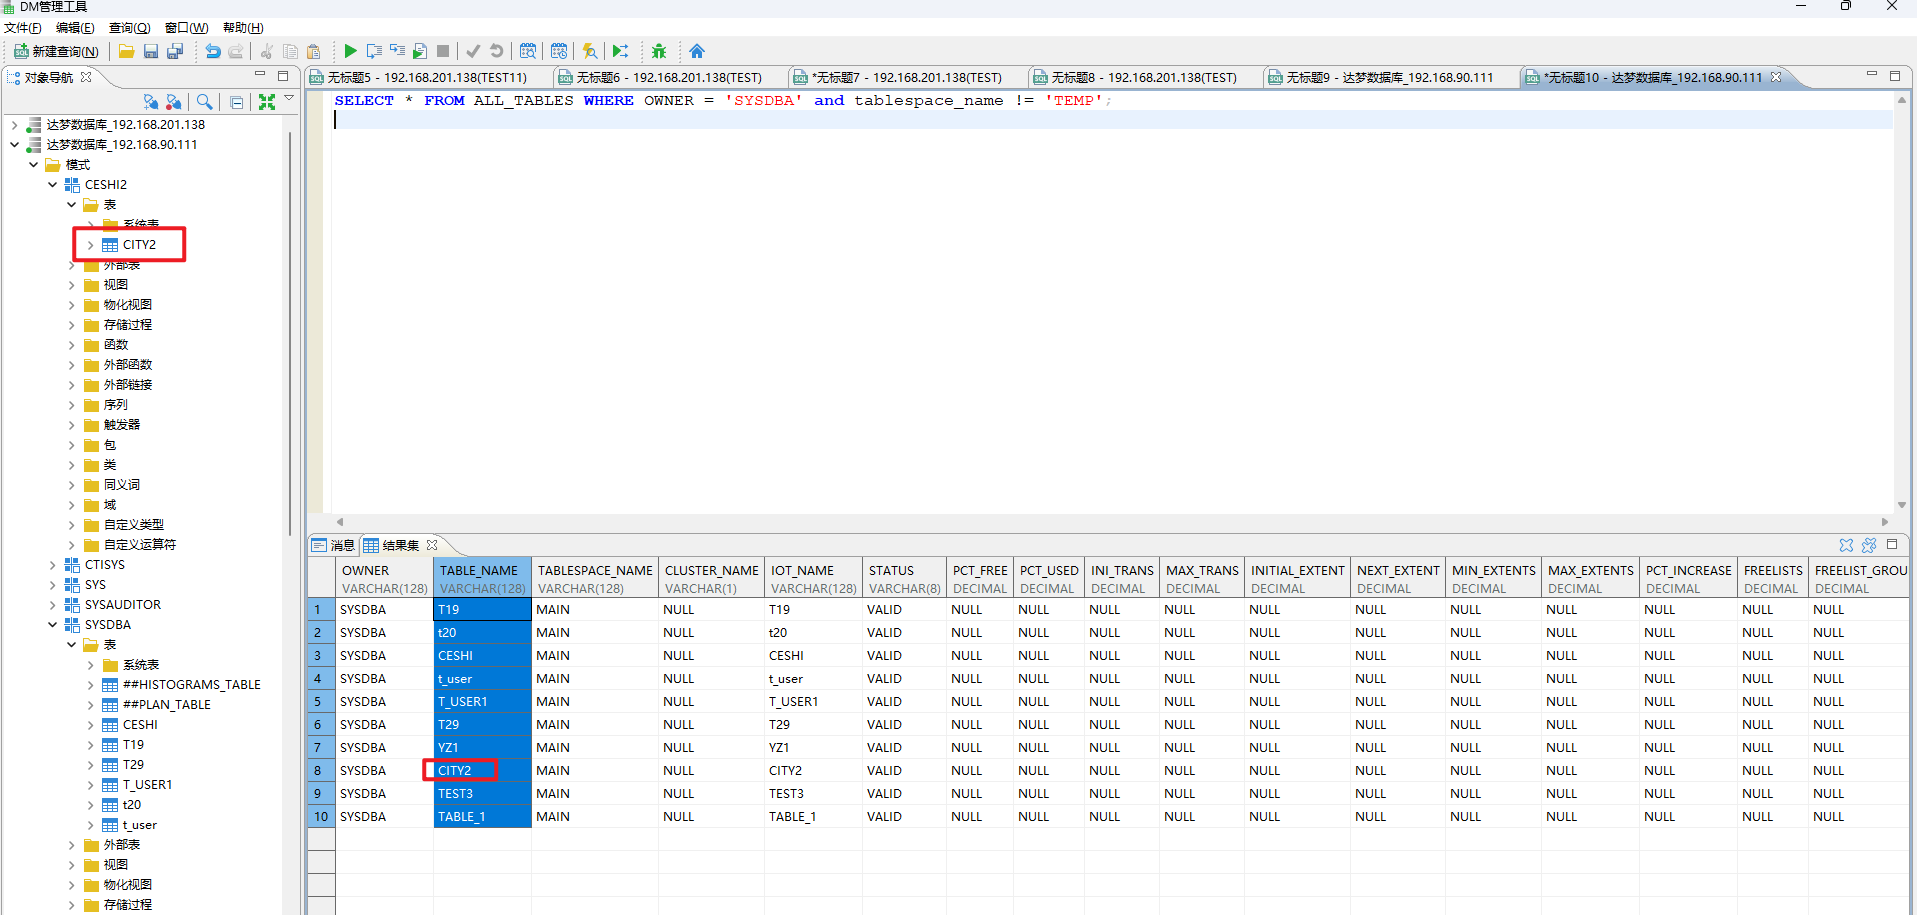The height and width of the screenshot is (915, 1917).
Task: Click the run-with-transfer arrows icon beside the bug
Action: pos(621,51)
